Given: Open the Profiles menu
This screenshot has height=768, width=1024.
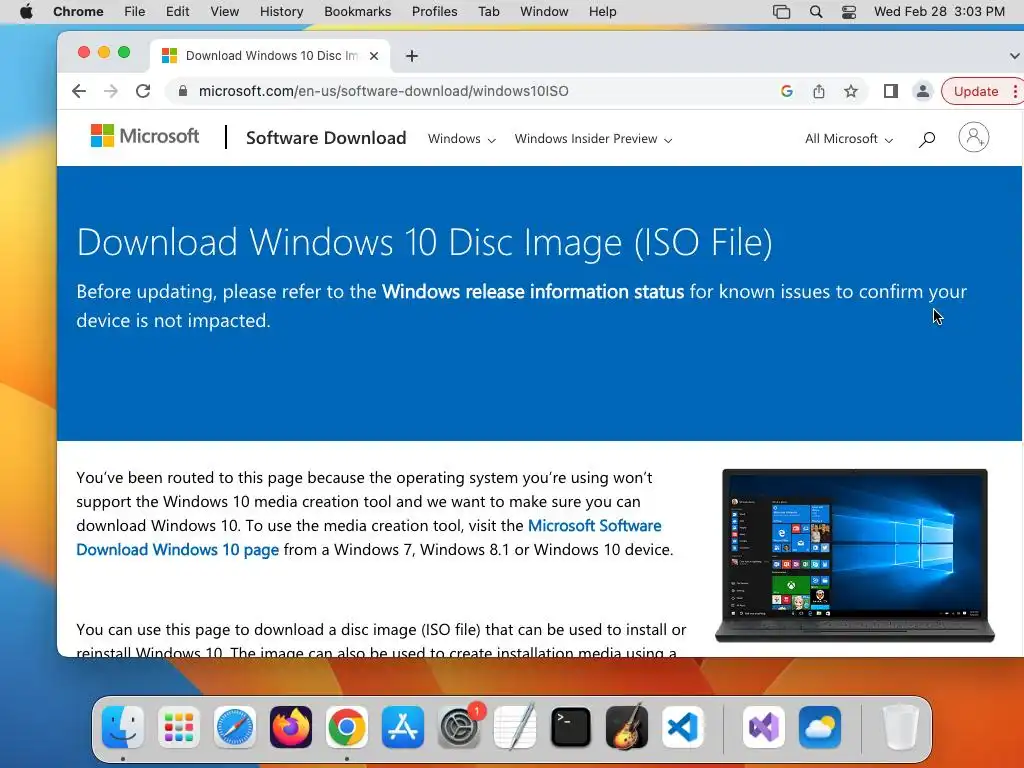Looking at the screenshot, I should coord(434,12).
